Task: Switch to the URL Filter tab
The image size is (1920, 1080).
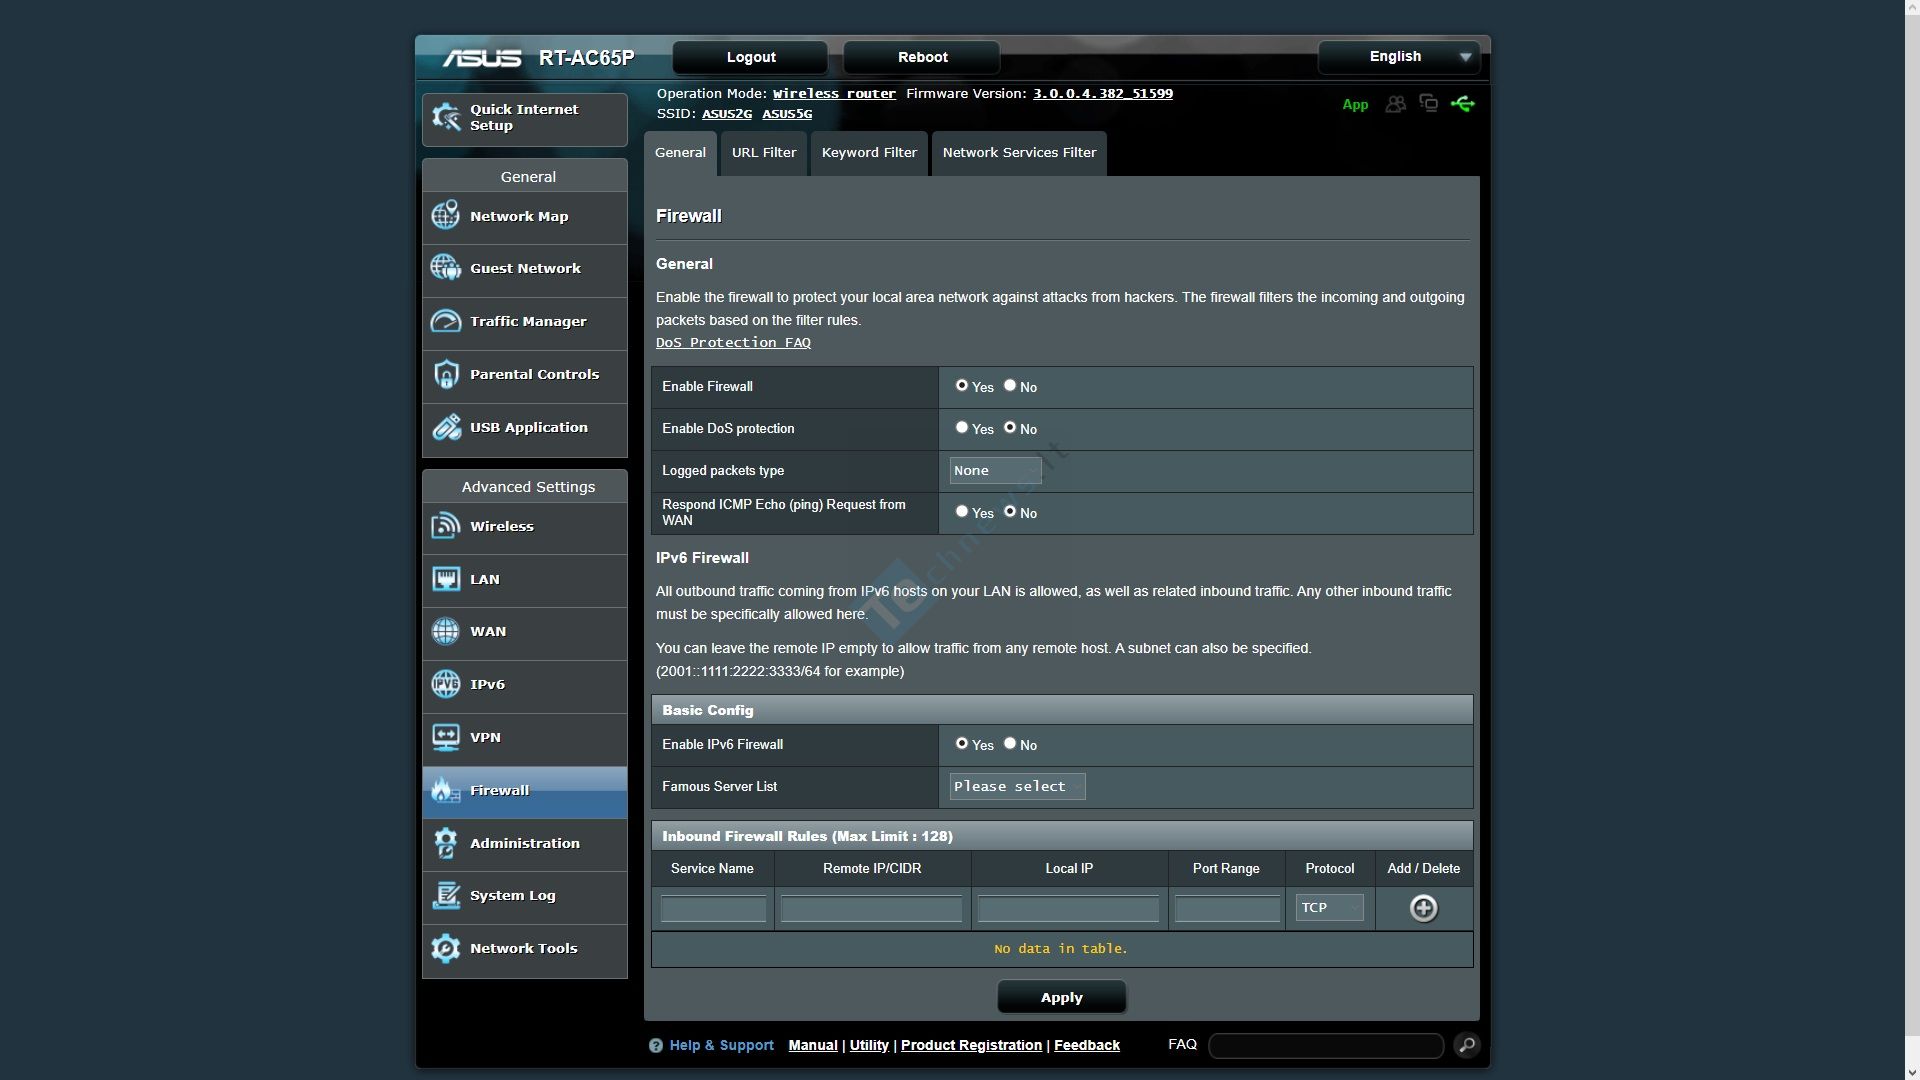Action: (764, 153)
